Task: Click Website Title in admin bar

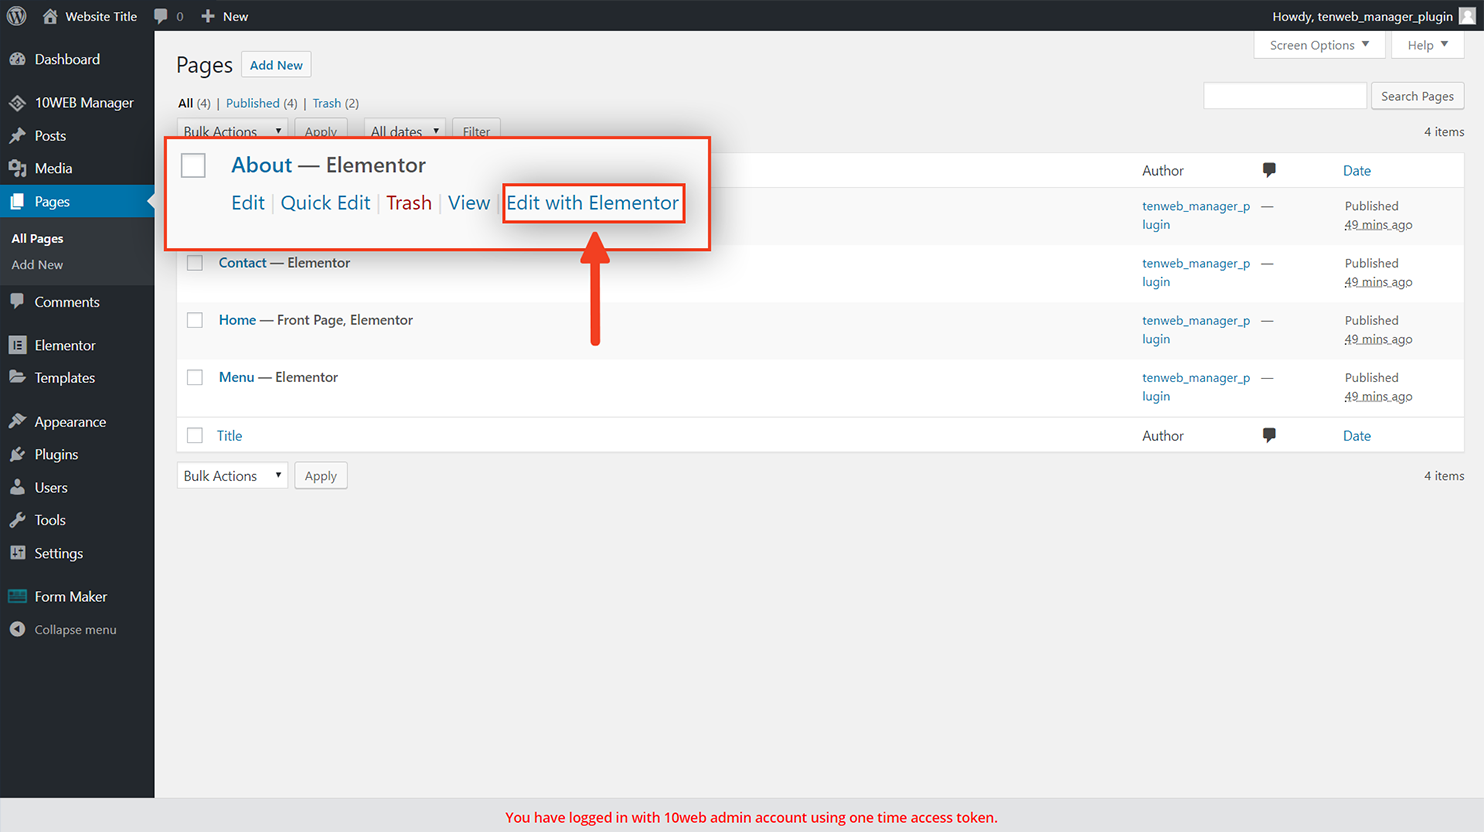Action: click(x=101, y=16)
